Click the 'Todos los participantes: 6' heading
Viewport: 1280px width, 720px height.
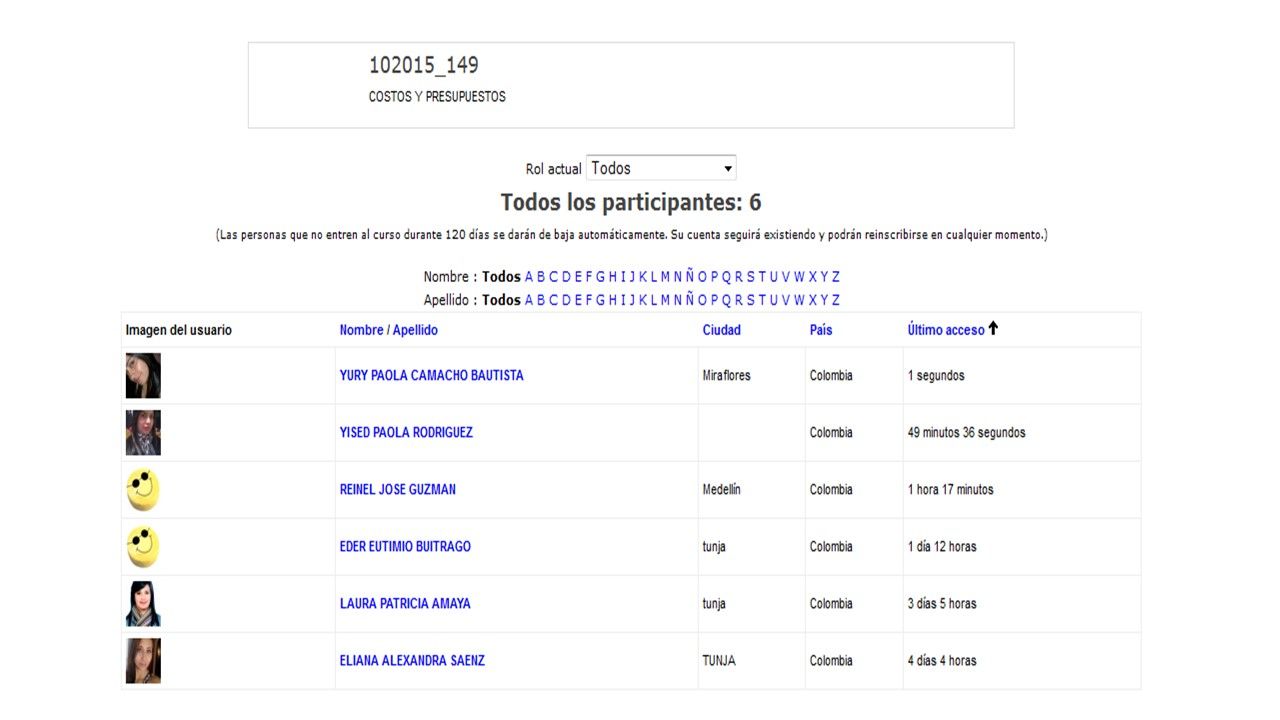[631, 202]
